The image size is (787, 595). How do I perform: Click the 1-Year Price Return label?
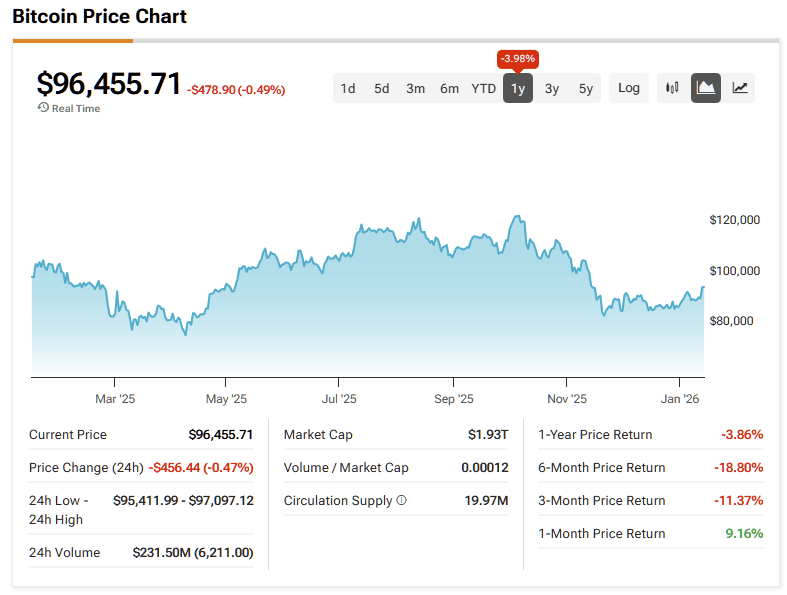(x=595, y=434)
